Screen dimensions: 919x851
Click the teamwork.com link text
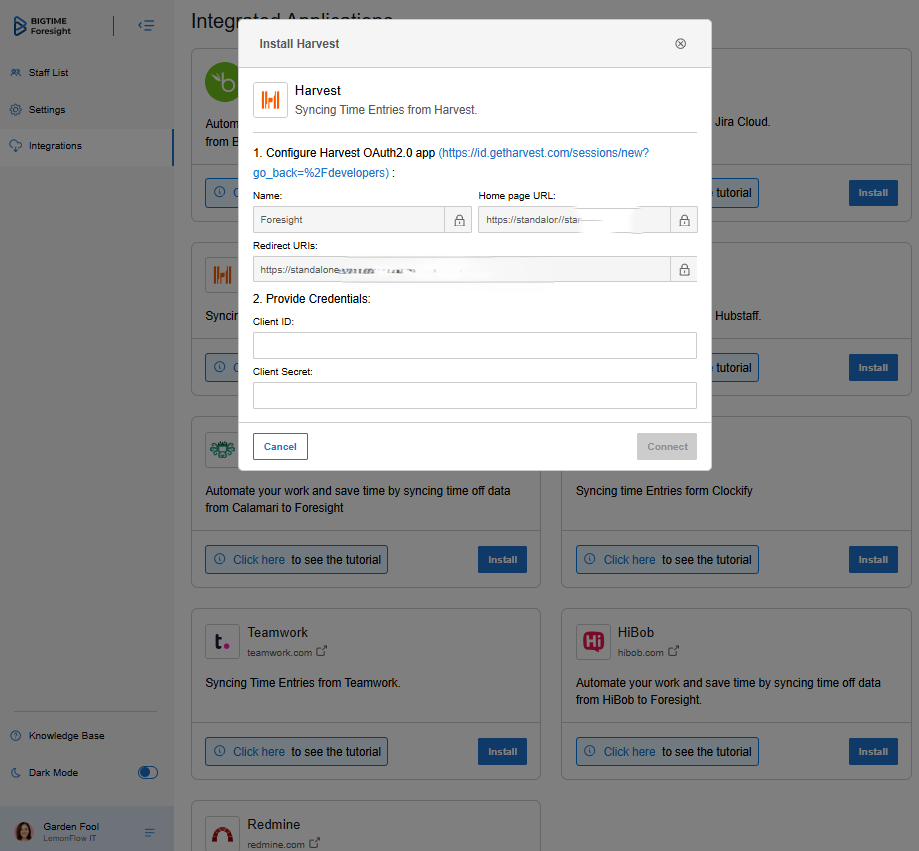[280, 652]
